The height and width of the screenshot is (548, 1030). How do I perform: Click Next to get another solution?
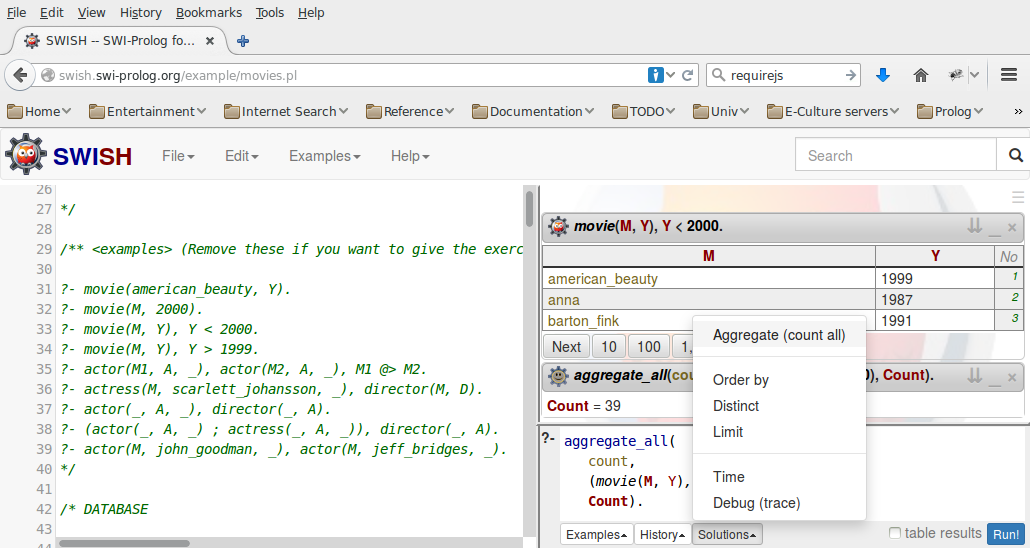566,347
